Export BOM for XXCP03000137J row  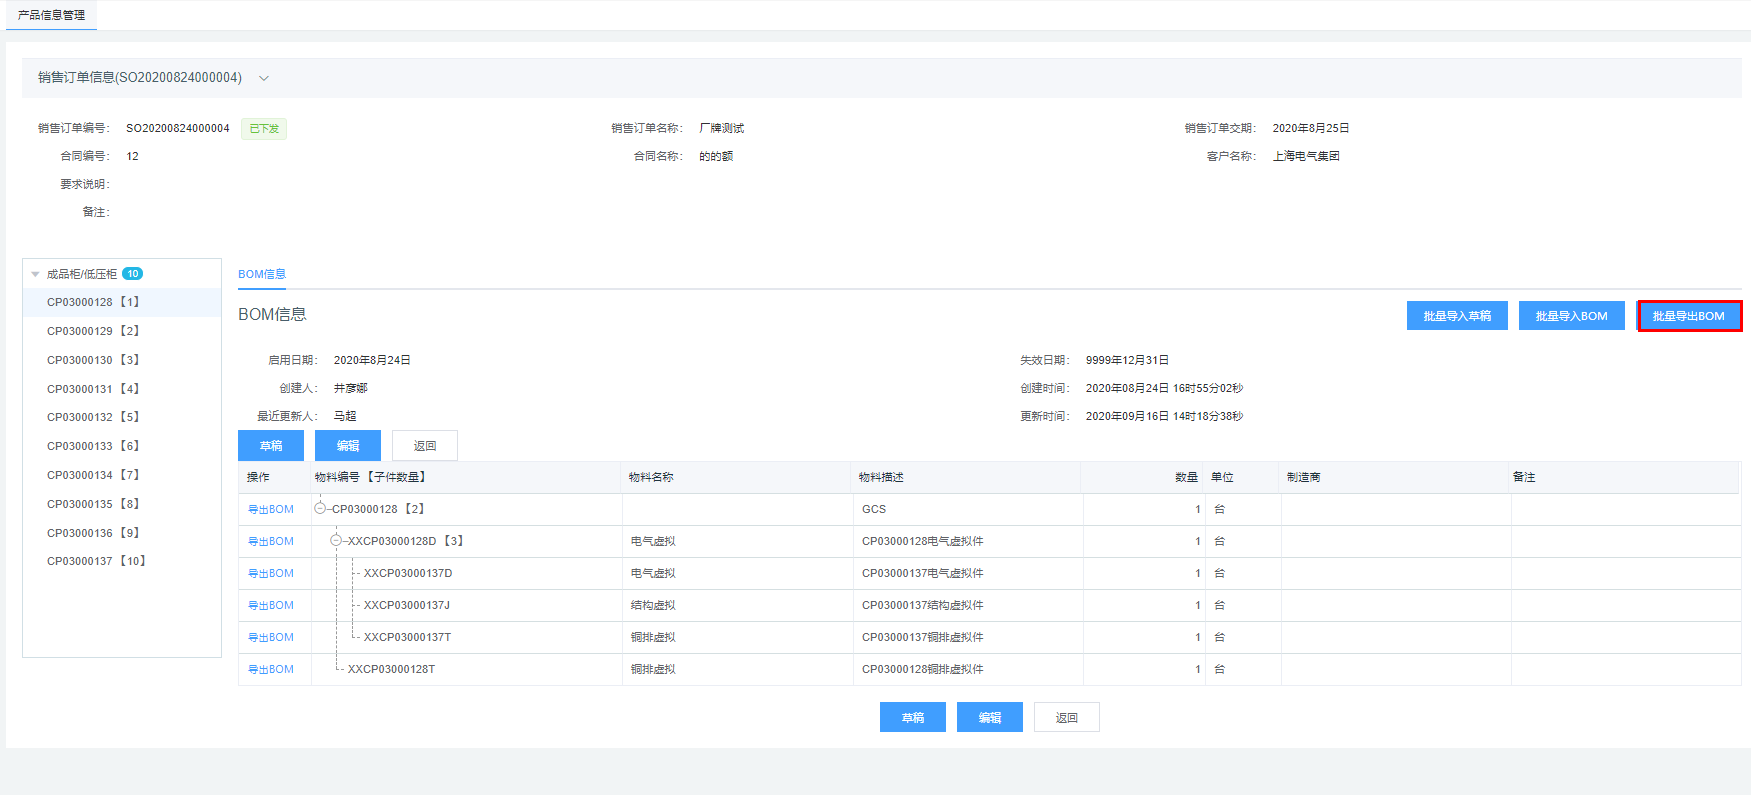point(271,605)
